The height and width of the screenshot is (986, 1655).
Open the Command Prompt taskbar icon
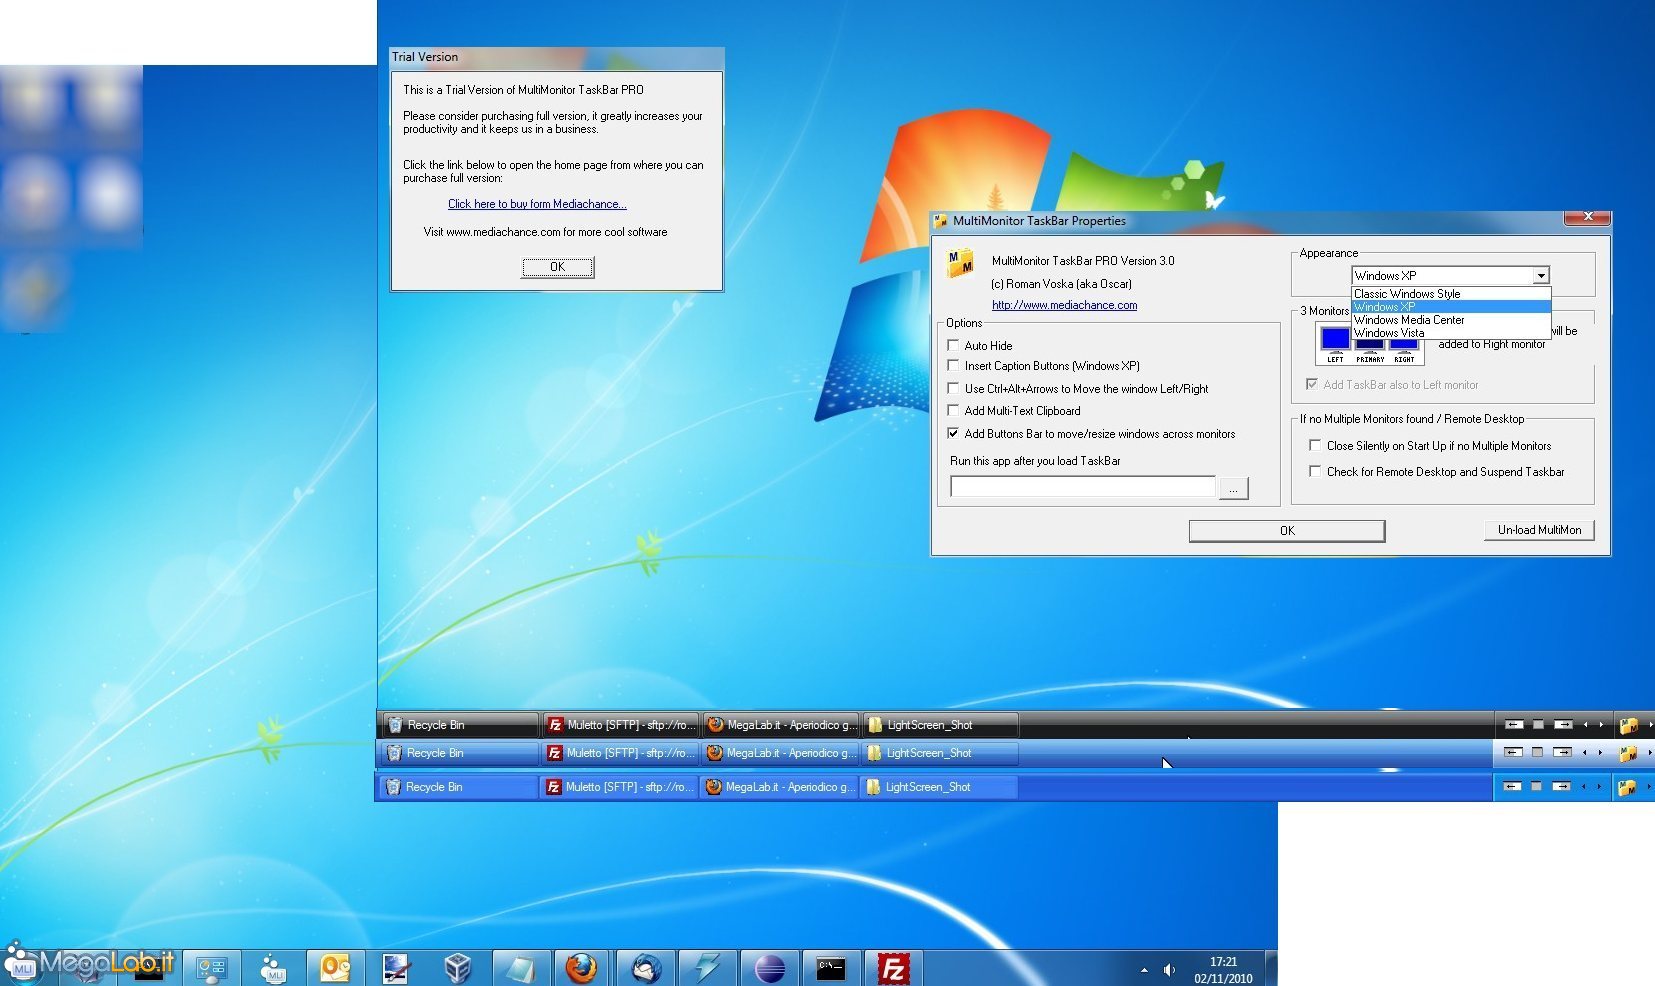(831, 968)
